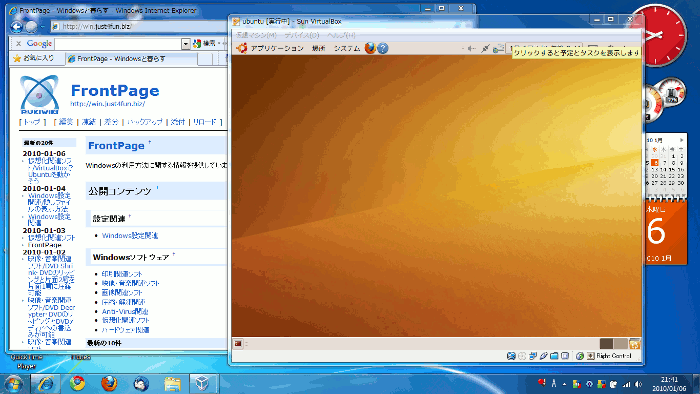Click Internet Explorer's forward arrow button
This screenshot has width=700, height=394.
click(x=31, y=27)
